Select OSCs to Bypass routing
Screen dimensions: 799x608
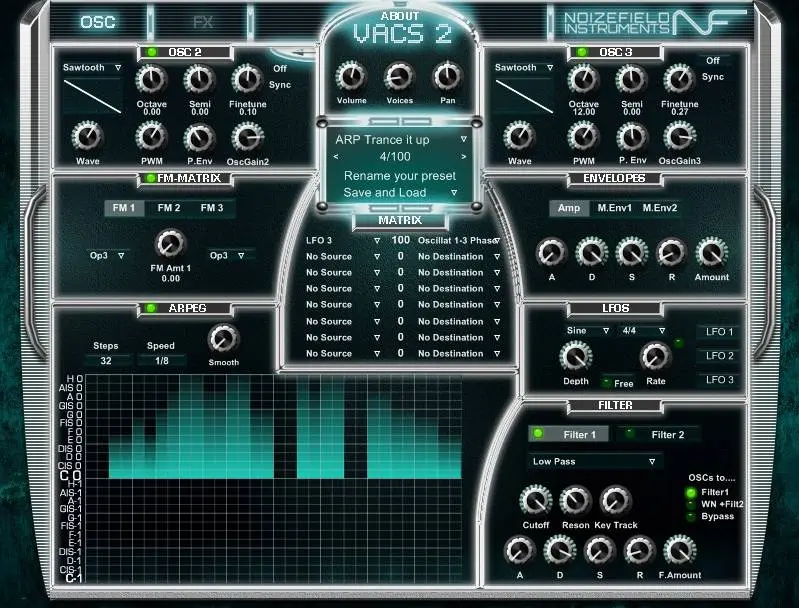point(691,516)
